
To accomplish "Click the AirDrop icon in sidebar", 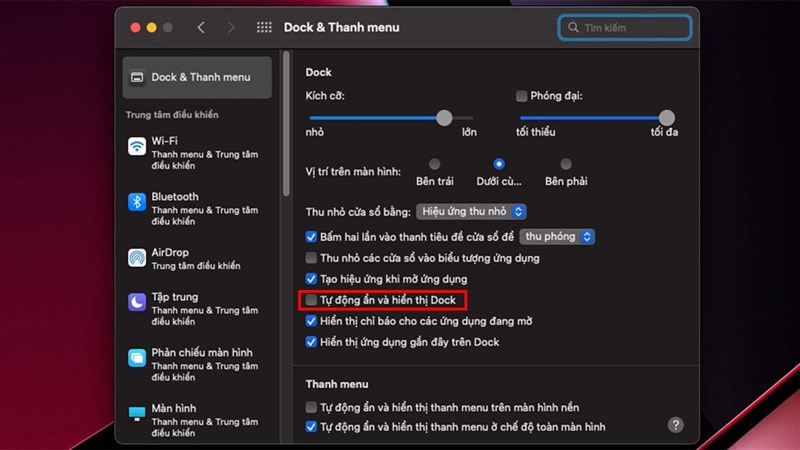I will point(137,258).
